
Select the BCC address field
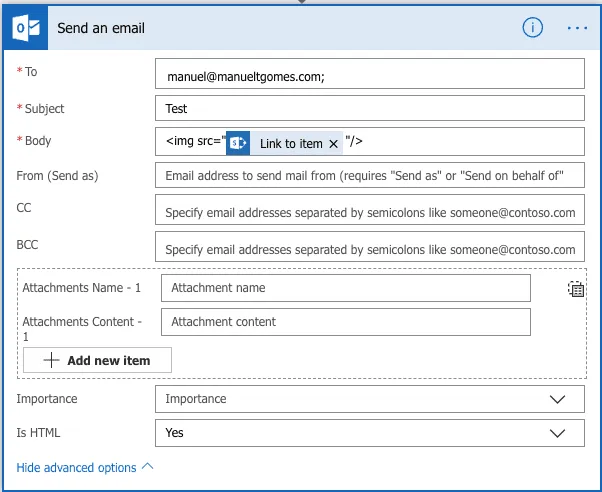click(x=370, y=247)
